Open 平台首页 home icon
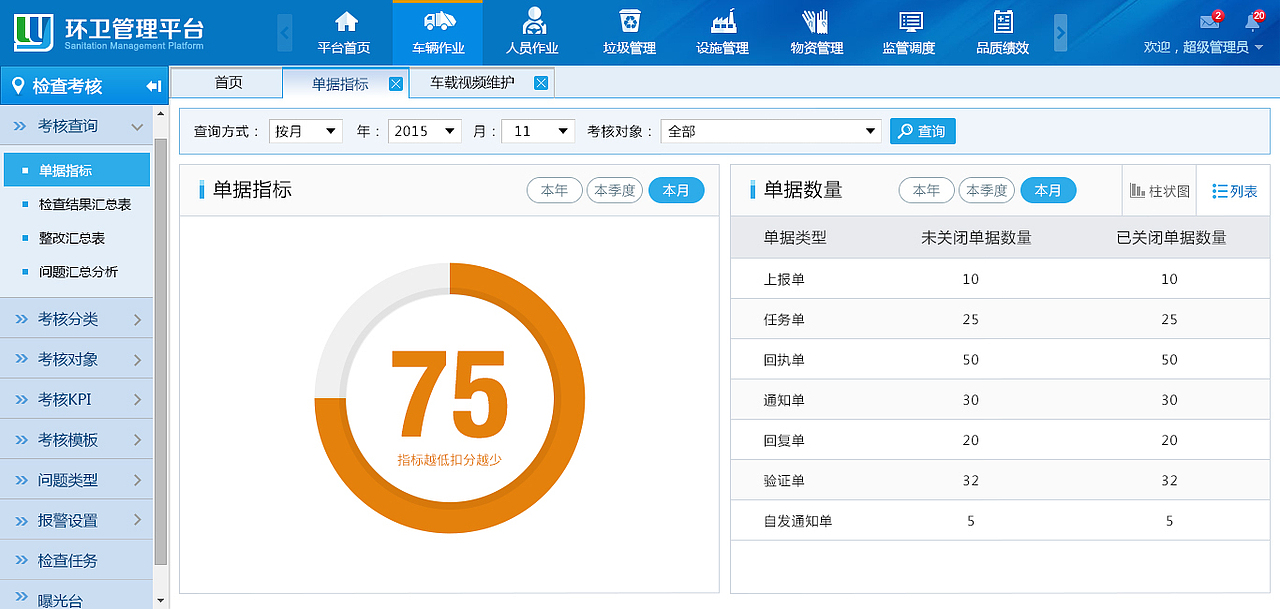Screen dimensions: 1280x609 [346, 21]
